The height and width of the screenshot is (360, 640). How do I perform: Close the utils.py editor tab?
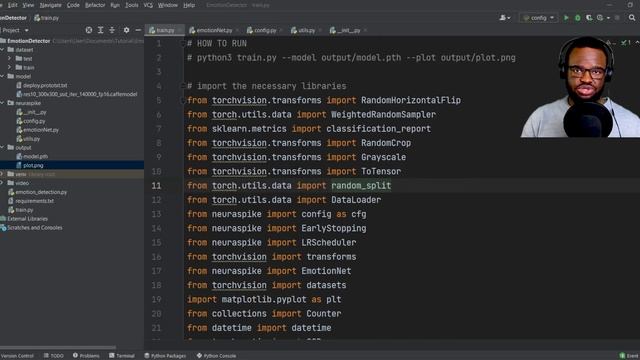pyautogui.click(x=320, y=31)
